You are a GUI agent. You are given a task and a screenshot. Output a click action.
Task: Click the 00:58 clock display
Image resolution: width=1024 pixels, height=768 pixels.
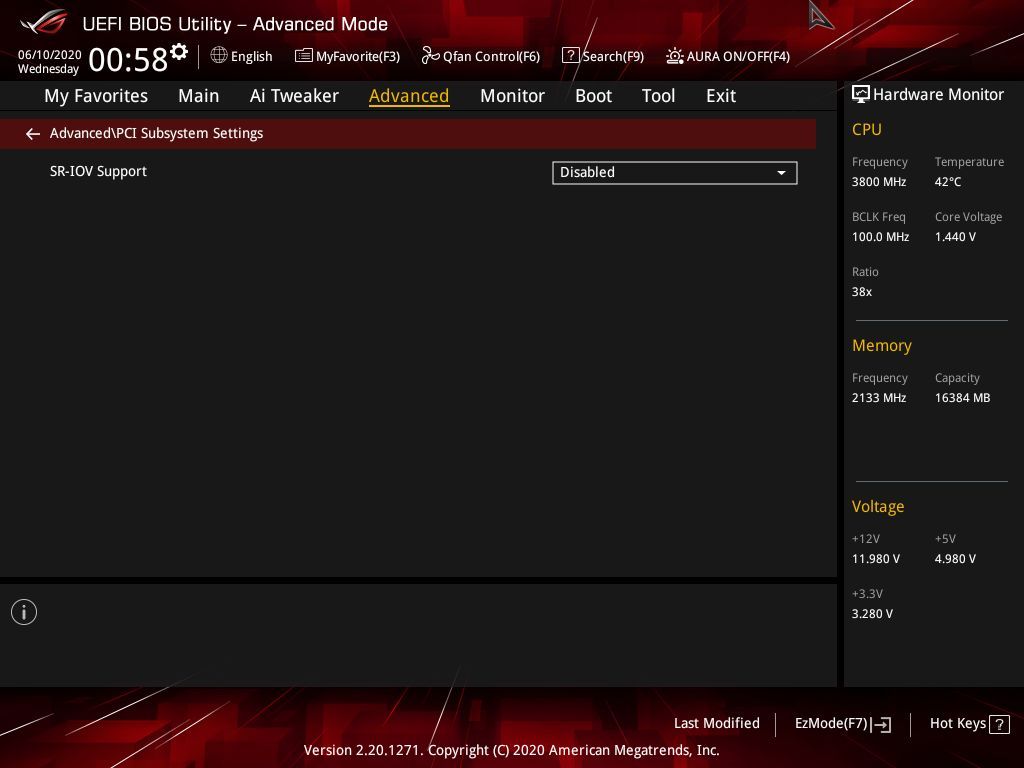pyautogui.click(x=128, y=60)
